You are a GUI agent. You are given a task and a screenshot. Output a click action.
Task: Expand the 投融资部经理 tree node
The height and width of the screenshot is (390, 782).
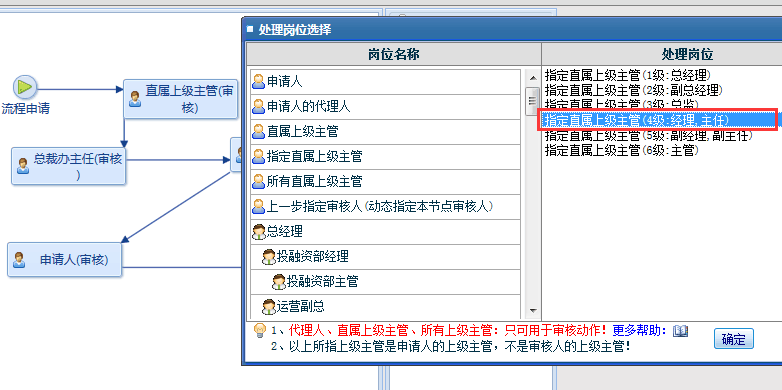tap(269, 257)
